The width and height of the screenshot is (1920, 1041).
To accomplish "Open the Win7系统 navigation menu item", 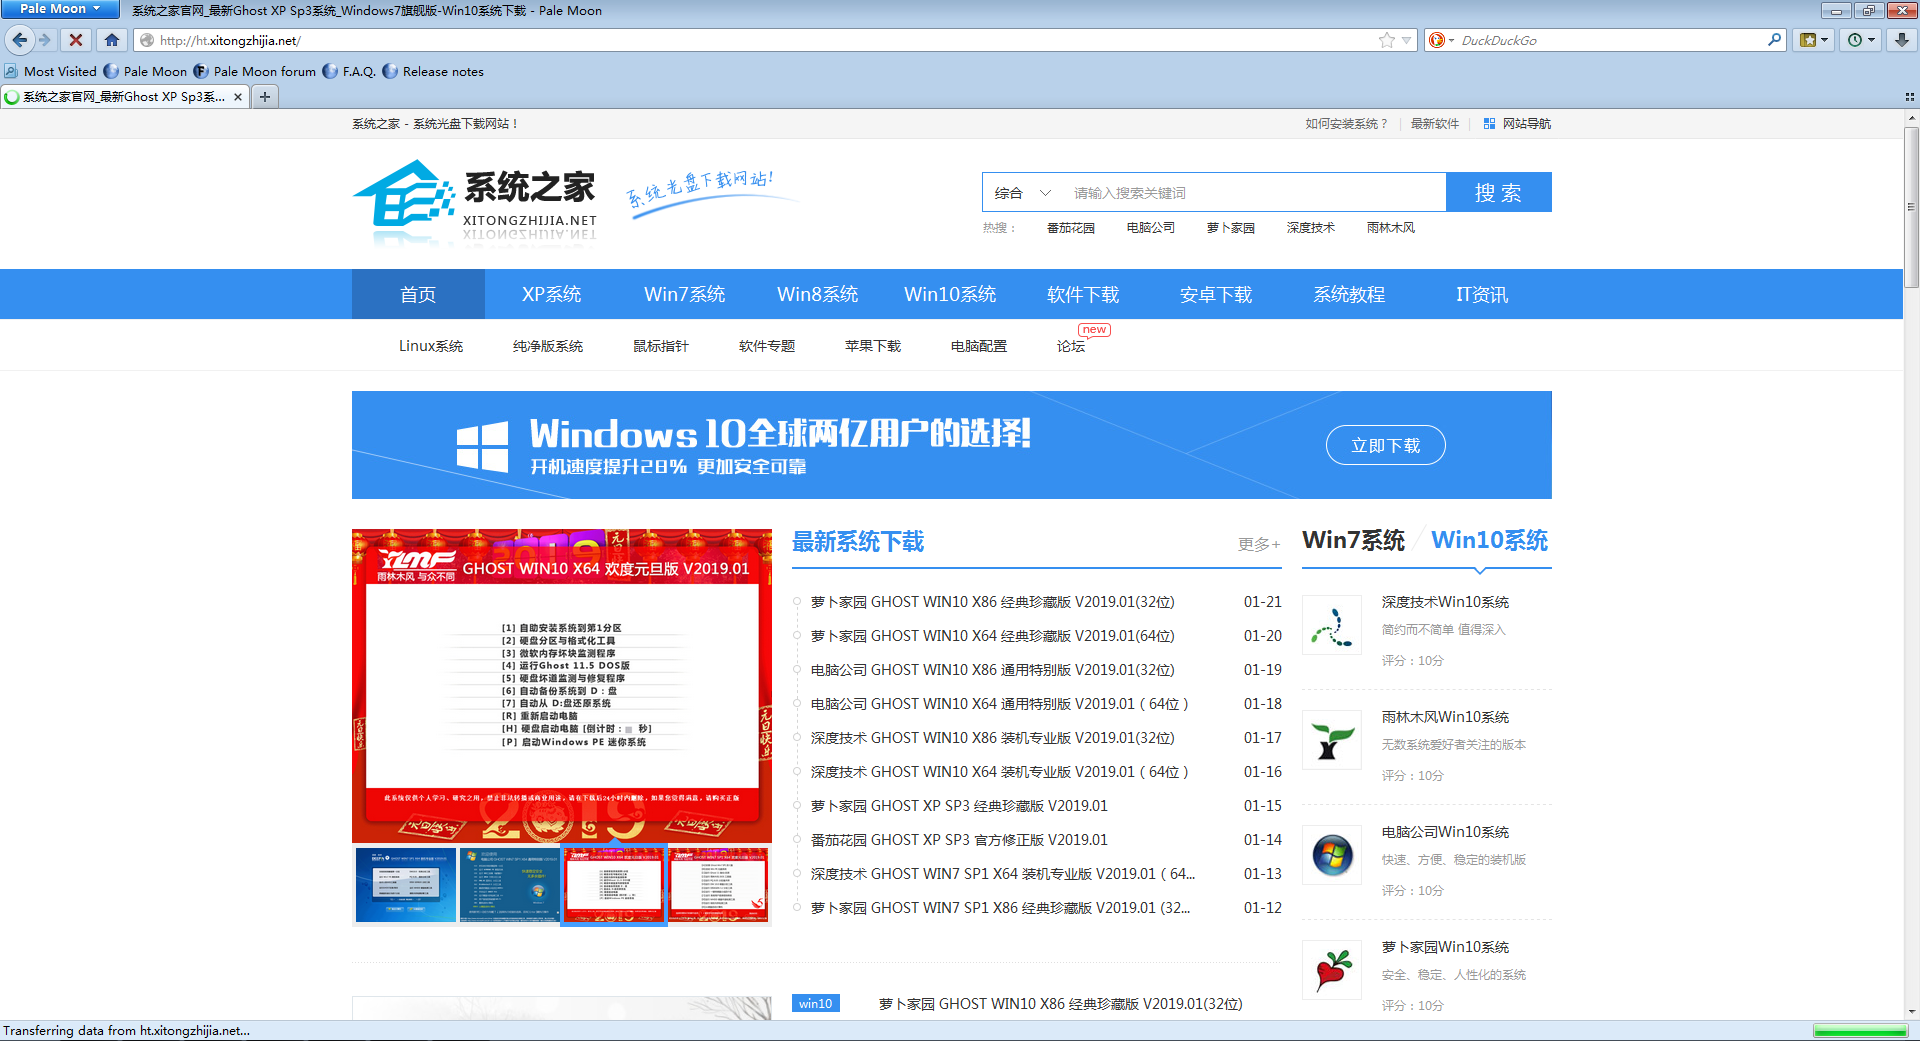I will (x=685, y=294).
